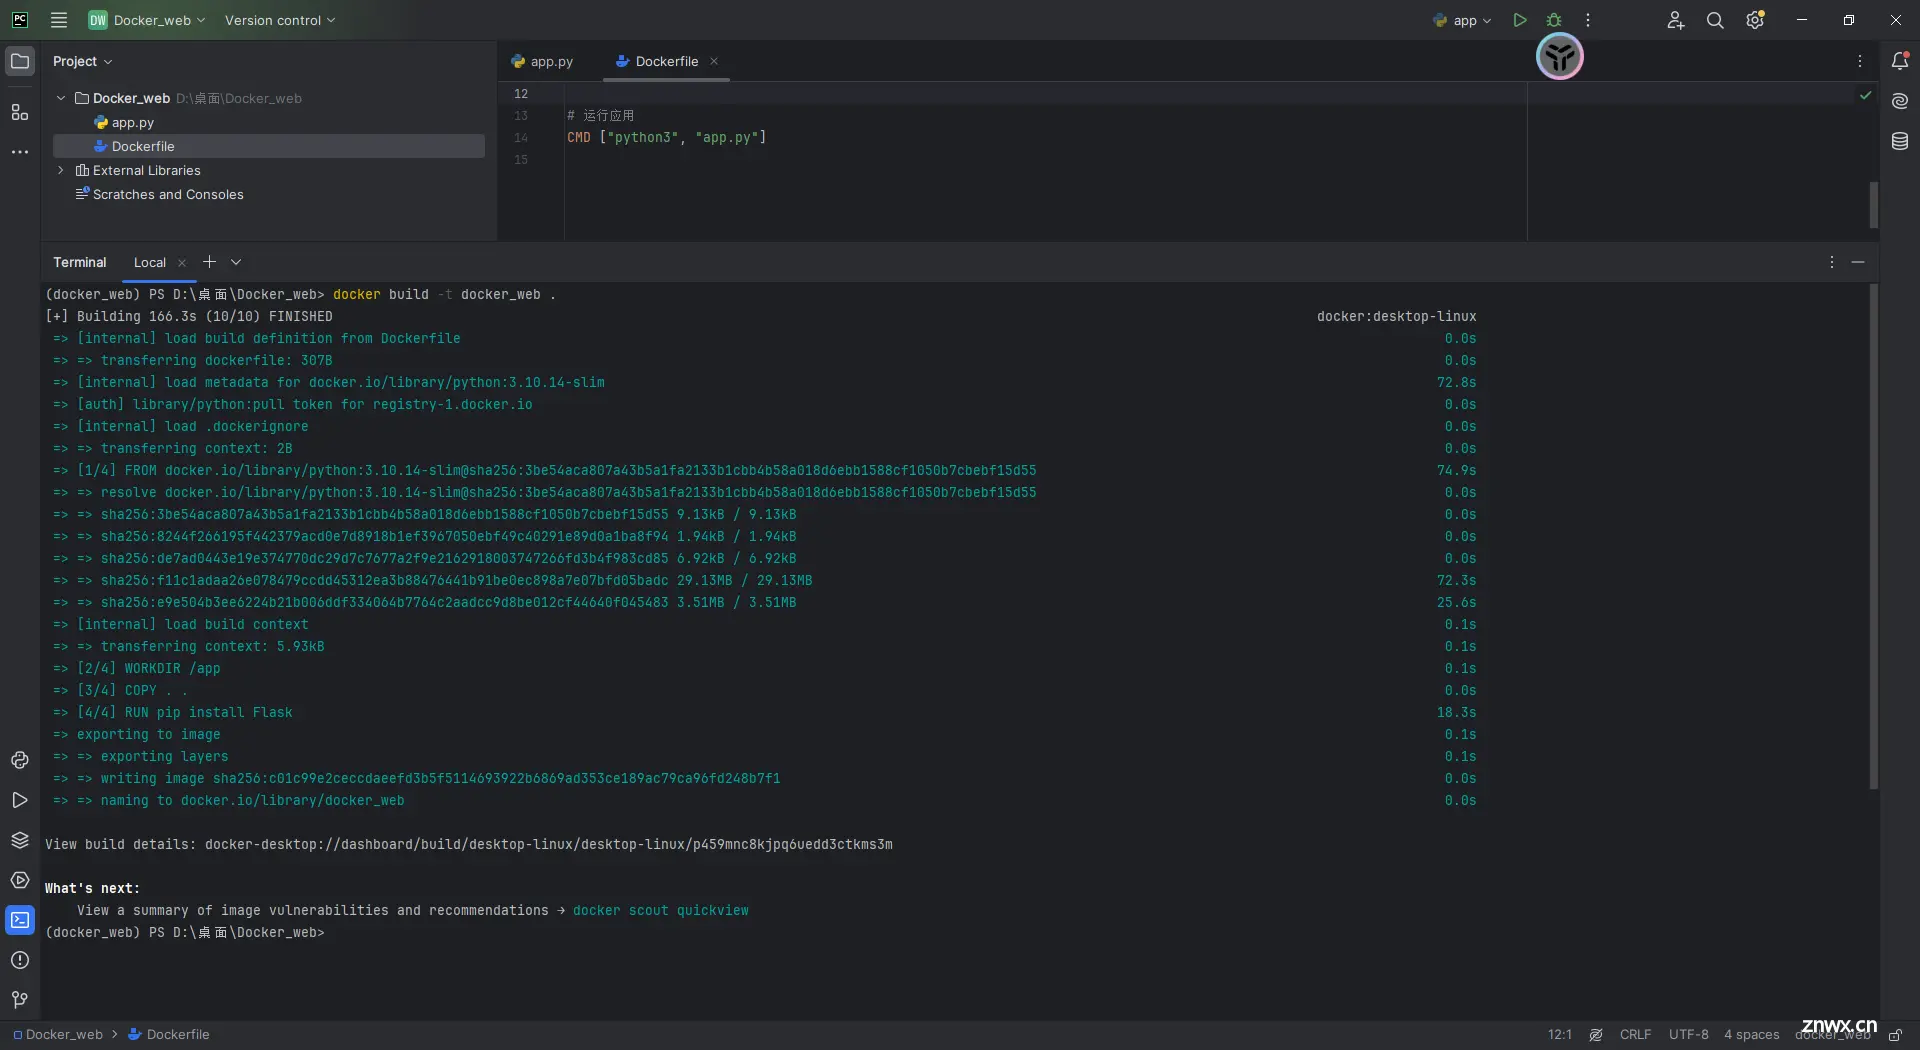This screenshot has width=1920, height=1050.
Task: Show more tool windows ellipsis
Action: coord(20,152)
